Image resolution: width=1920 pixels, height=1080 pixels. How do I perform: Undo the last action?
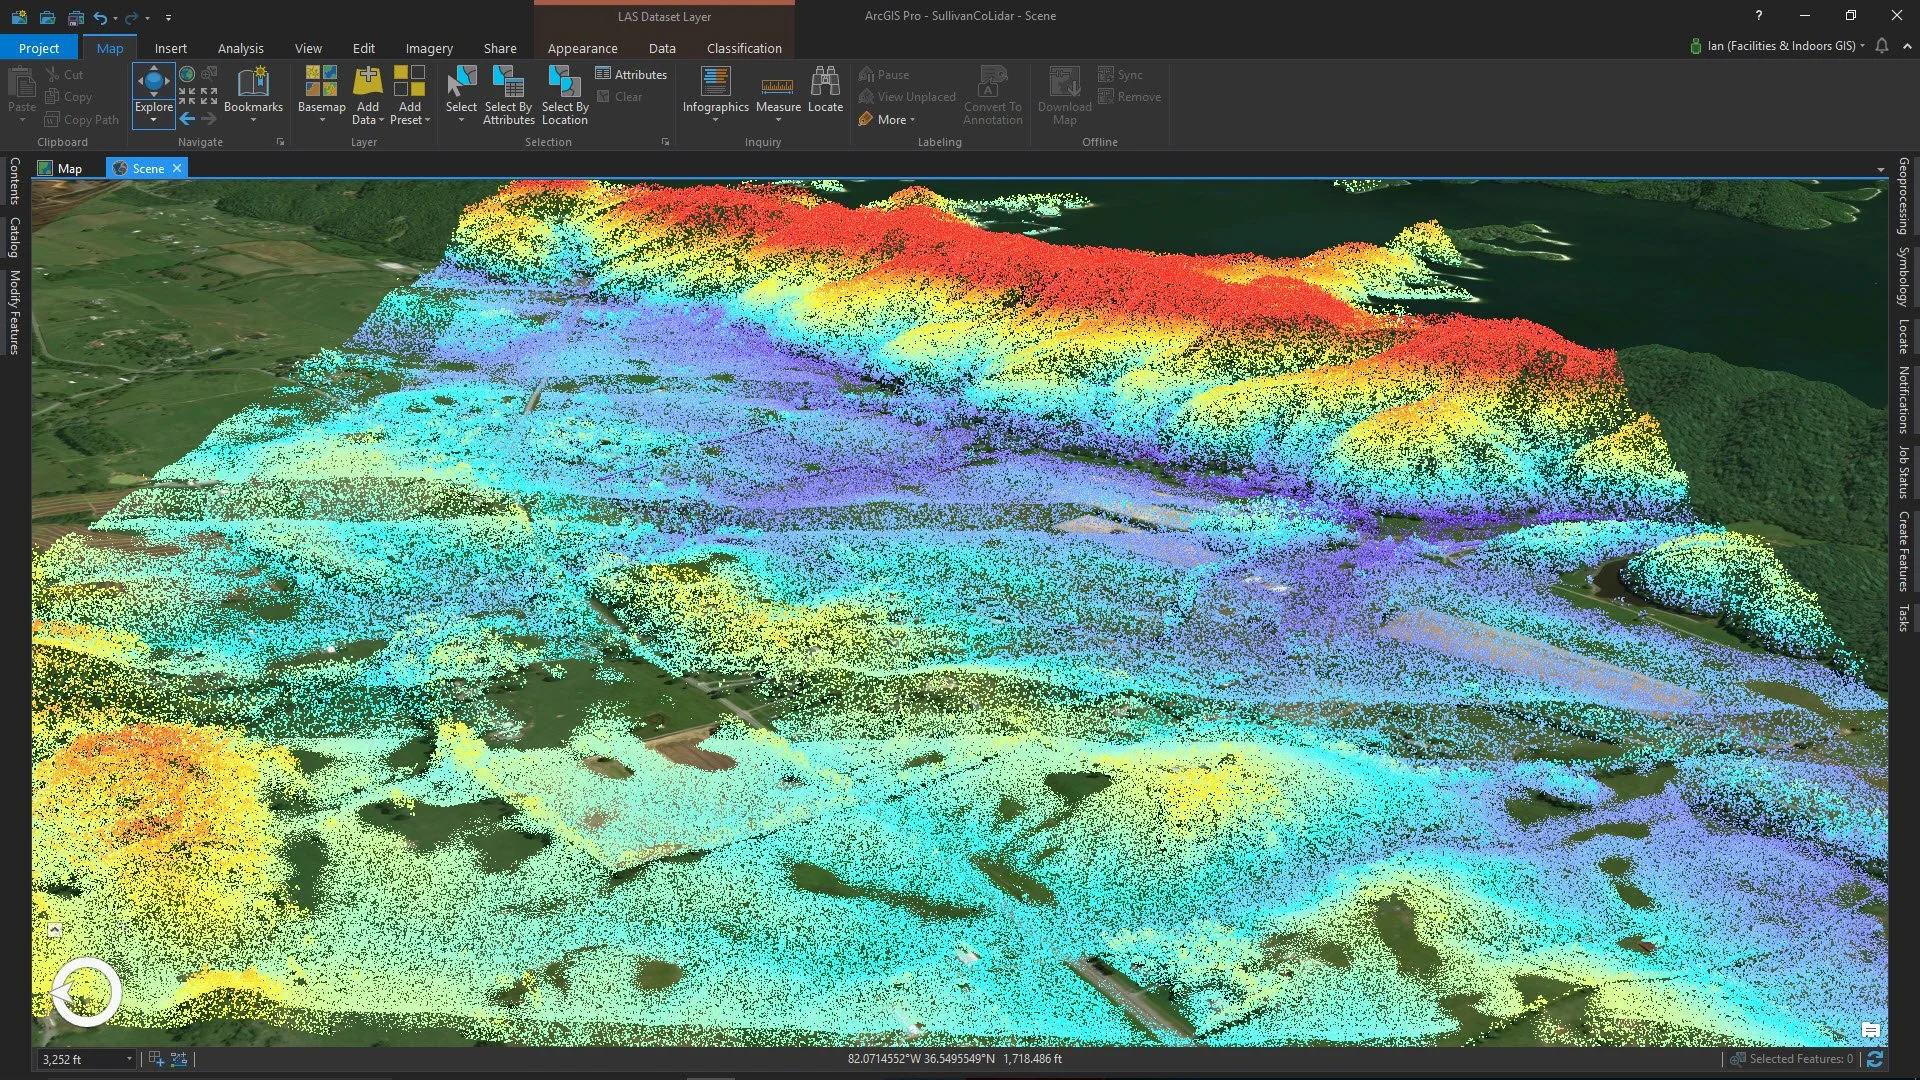pyautogui.click(x=100, y=17)
